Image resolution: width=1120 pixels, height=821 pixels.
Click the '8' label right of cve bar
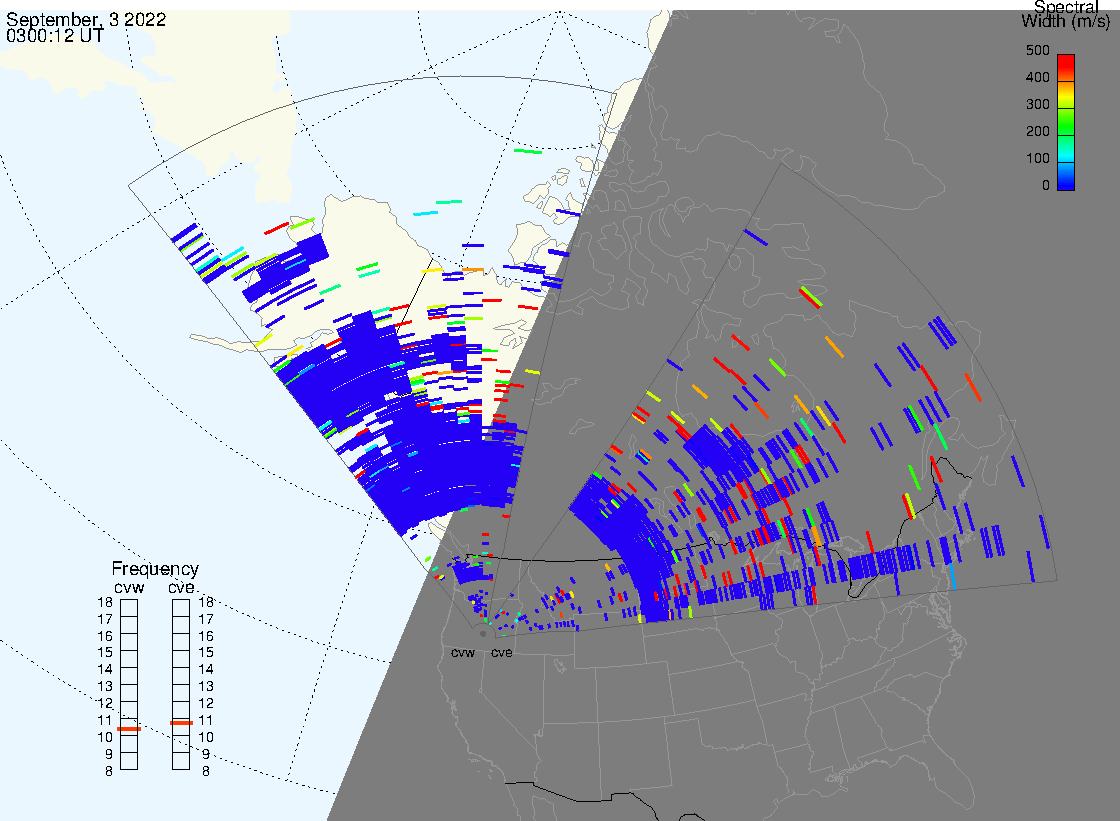click(206, 772)
